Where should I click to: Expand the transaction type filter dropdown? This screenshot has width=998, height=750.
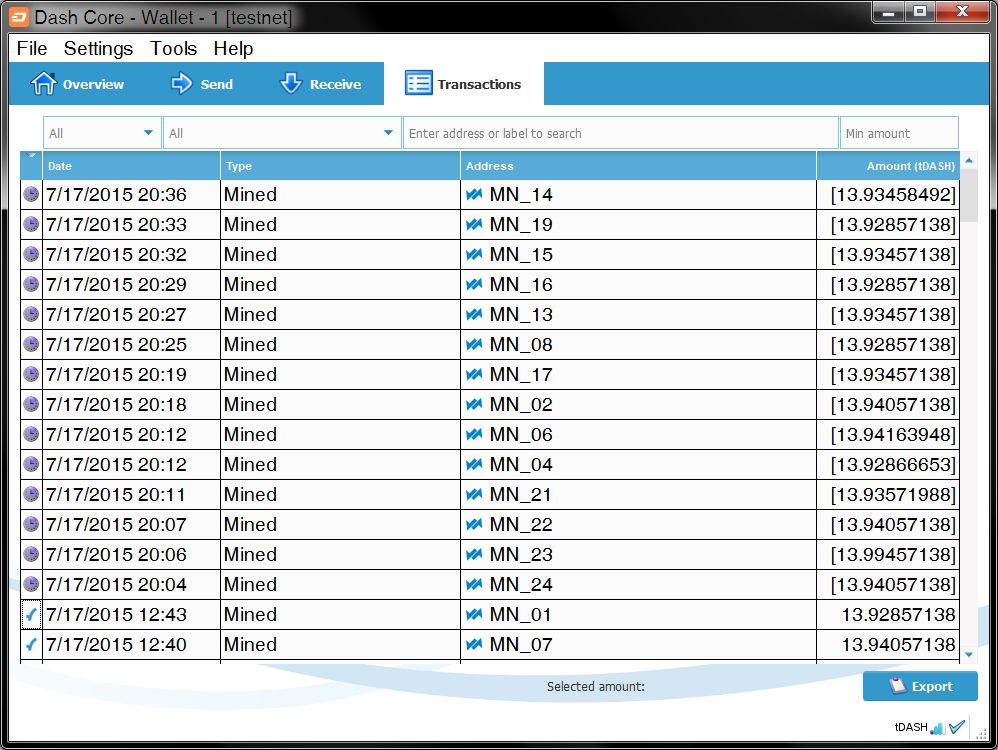pos(282,132)
